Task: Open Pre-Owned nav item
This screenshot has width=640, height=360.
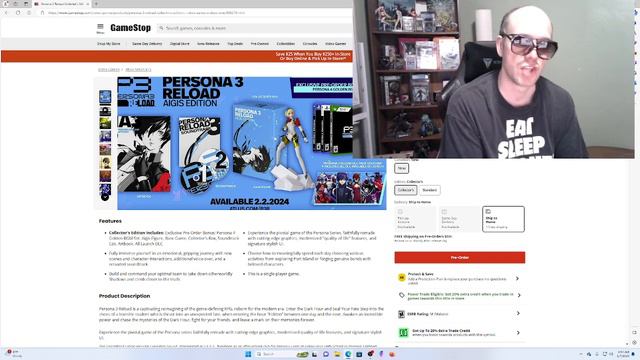Action: pos(260,44)
